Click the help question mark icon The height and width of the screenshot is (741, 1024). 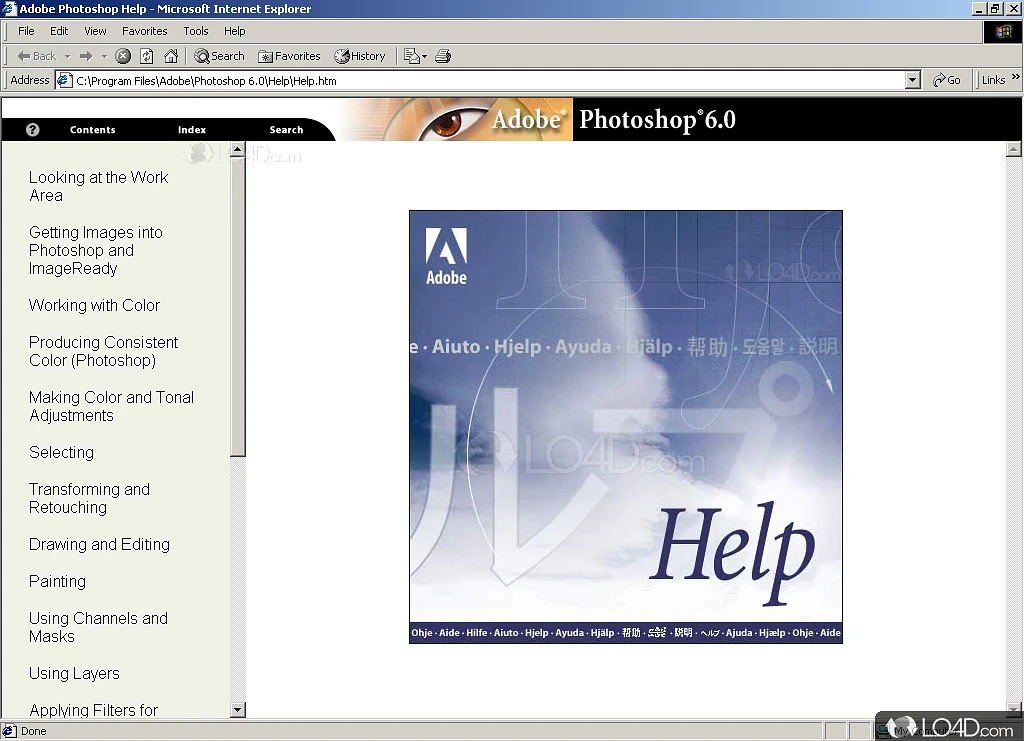32,130
